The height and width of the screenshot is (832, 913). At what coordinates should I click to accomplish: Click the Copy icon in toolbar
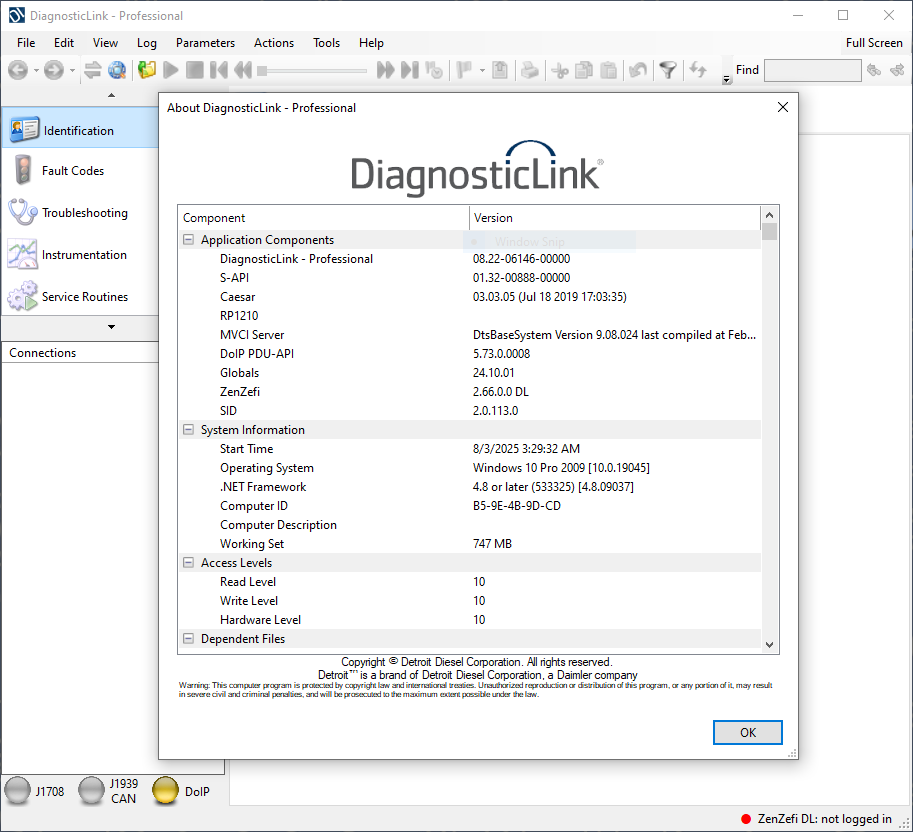pyautogui.click(x=584, y=70)
